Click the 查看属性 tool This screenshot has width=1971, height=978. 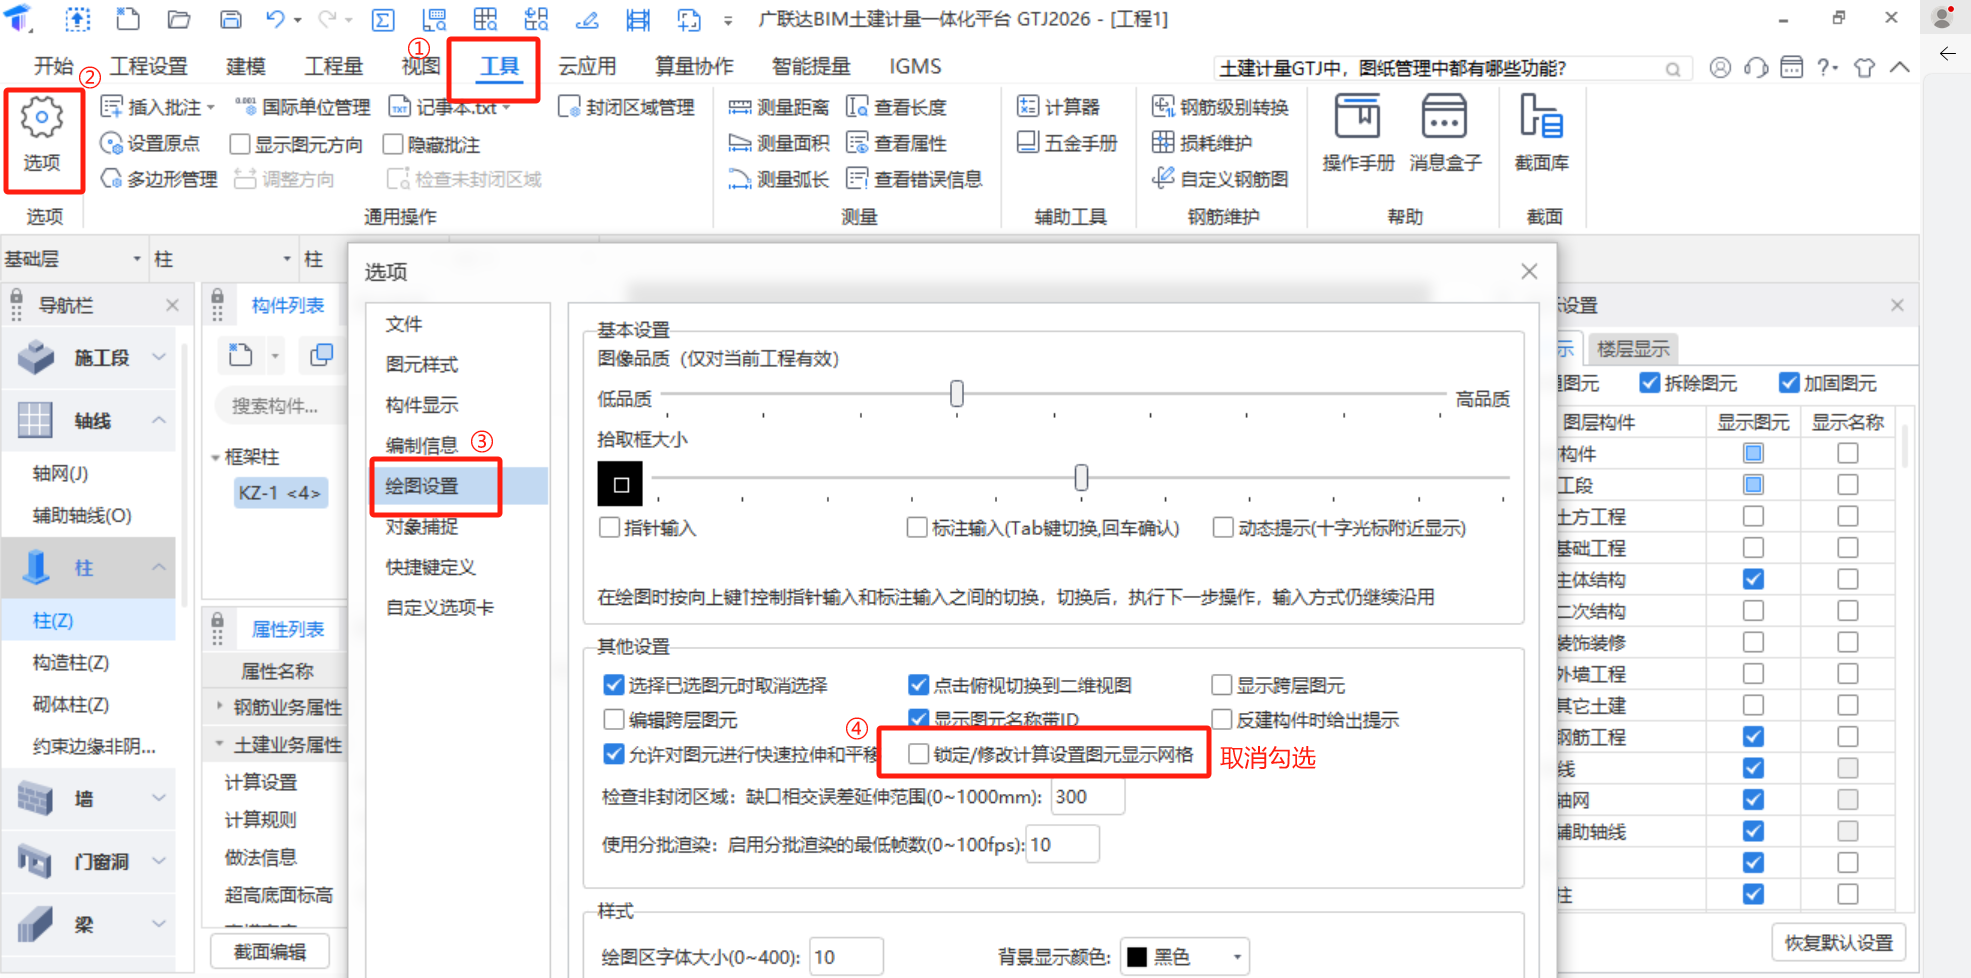(897, 143)
